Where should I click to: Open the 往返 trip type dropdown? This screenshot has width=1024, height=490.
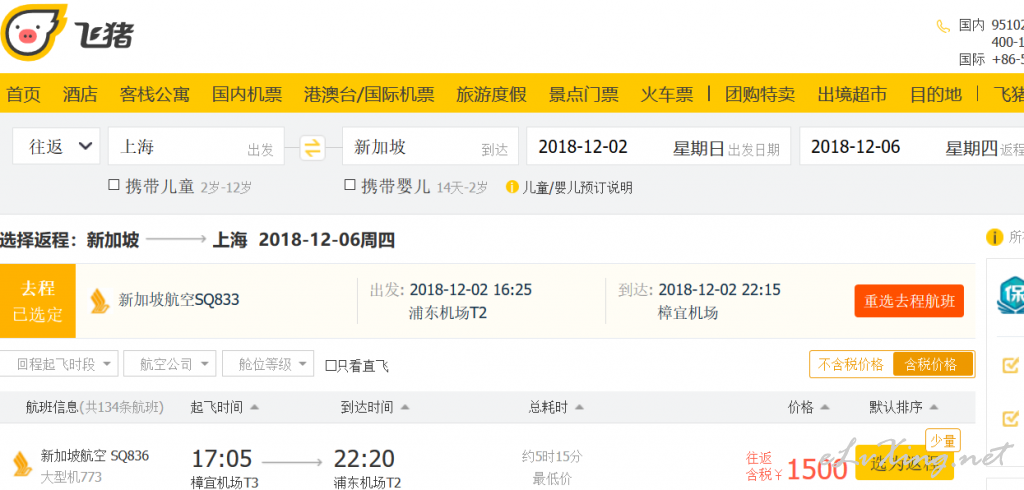tap(57, 147)
